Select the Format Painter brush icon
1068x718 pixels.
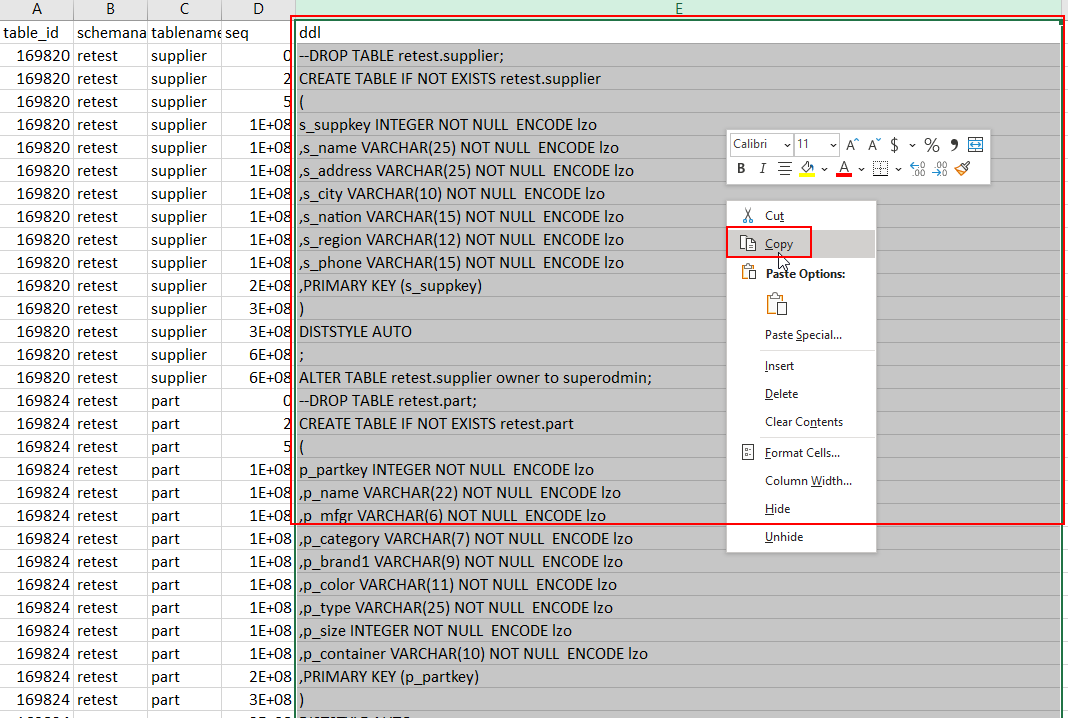click(961, 168)
